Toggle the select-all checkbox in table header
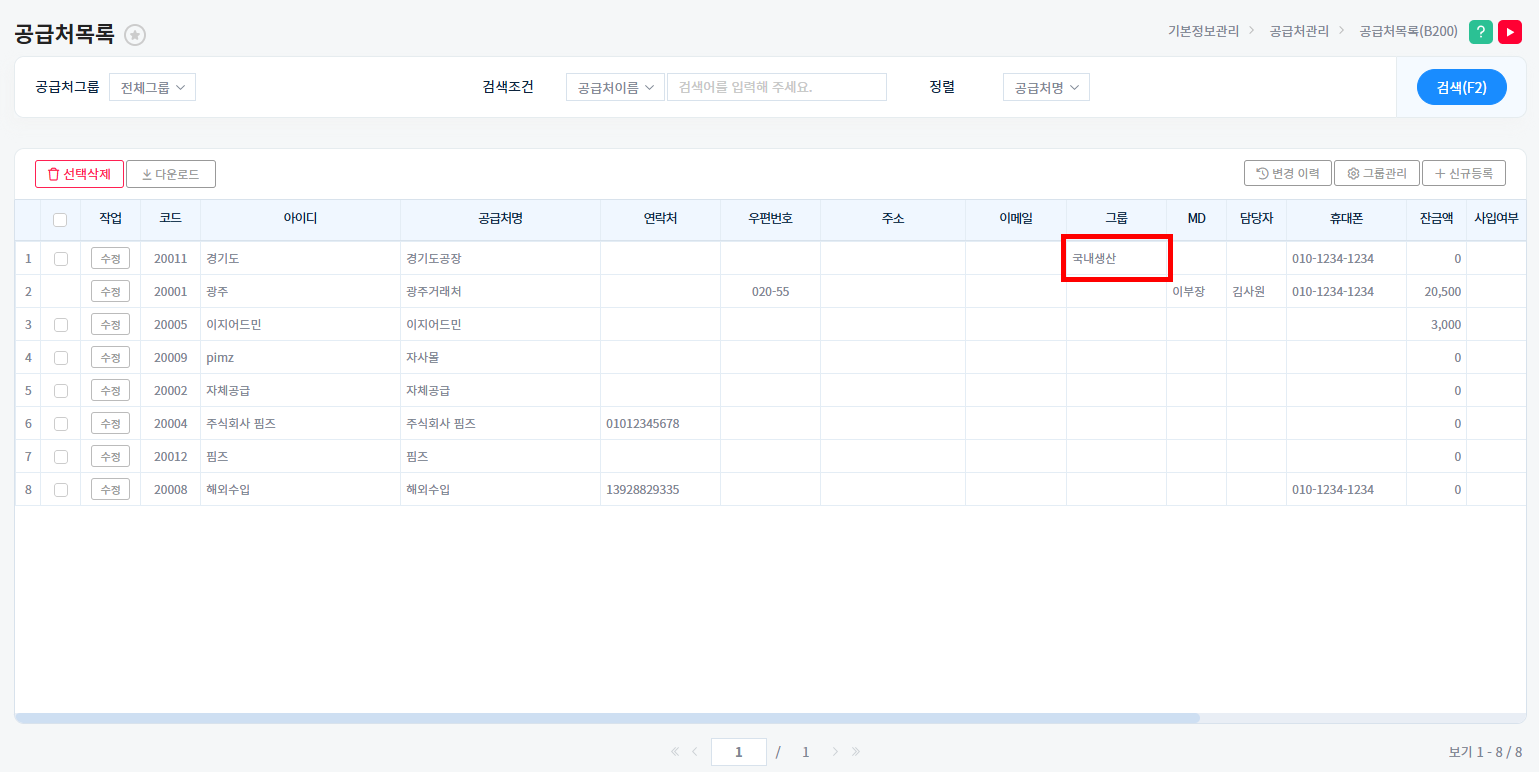The height and width of the screenshot is (772, 1539). click(60, 220)
